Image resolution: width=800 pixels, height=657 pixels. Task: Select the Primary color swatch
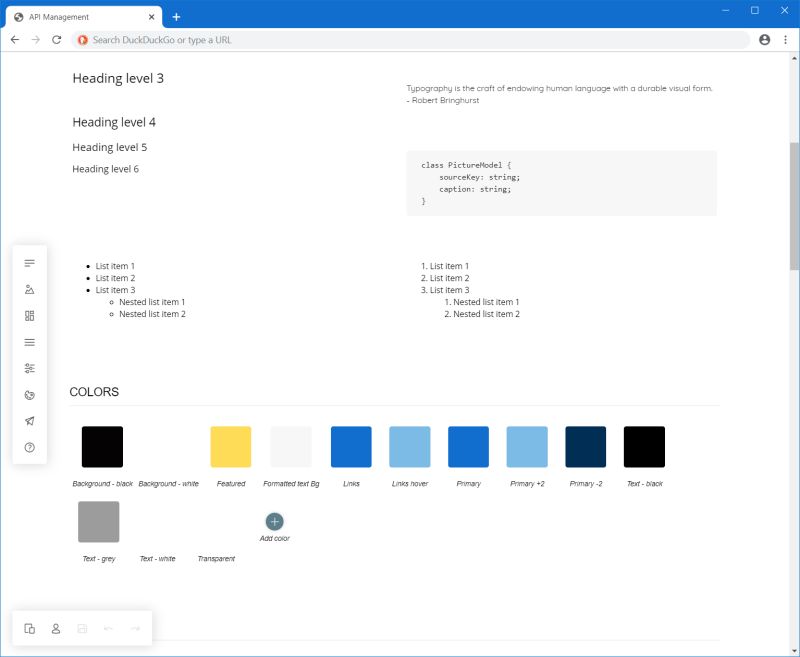pos(467,446)
